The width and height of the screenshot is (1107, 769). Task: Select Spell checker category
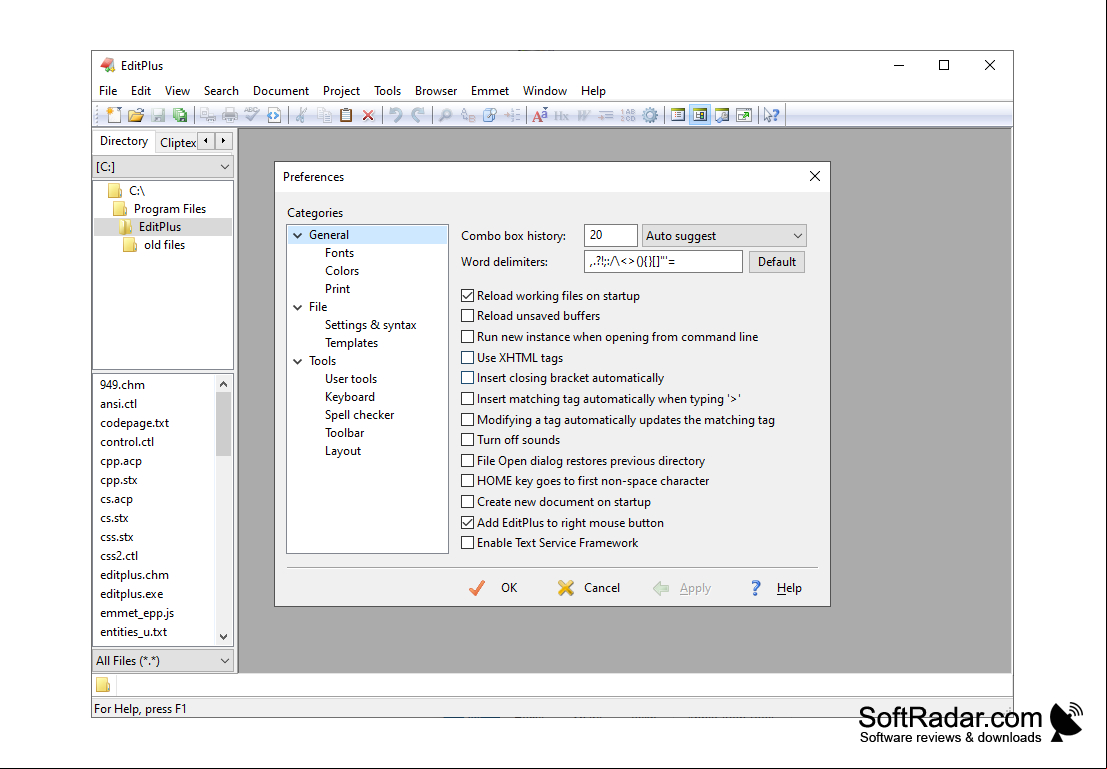pos(359,415)
